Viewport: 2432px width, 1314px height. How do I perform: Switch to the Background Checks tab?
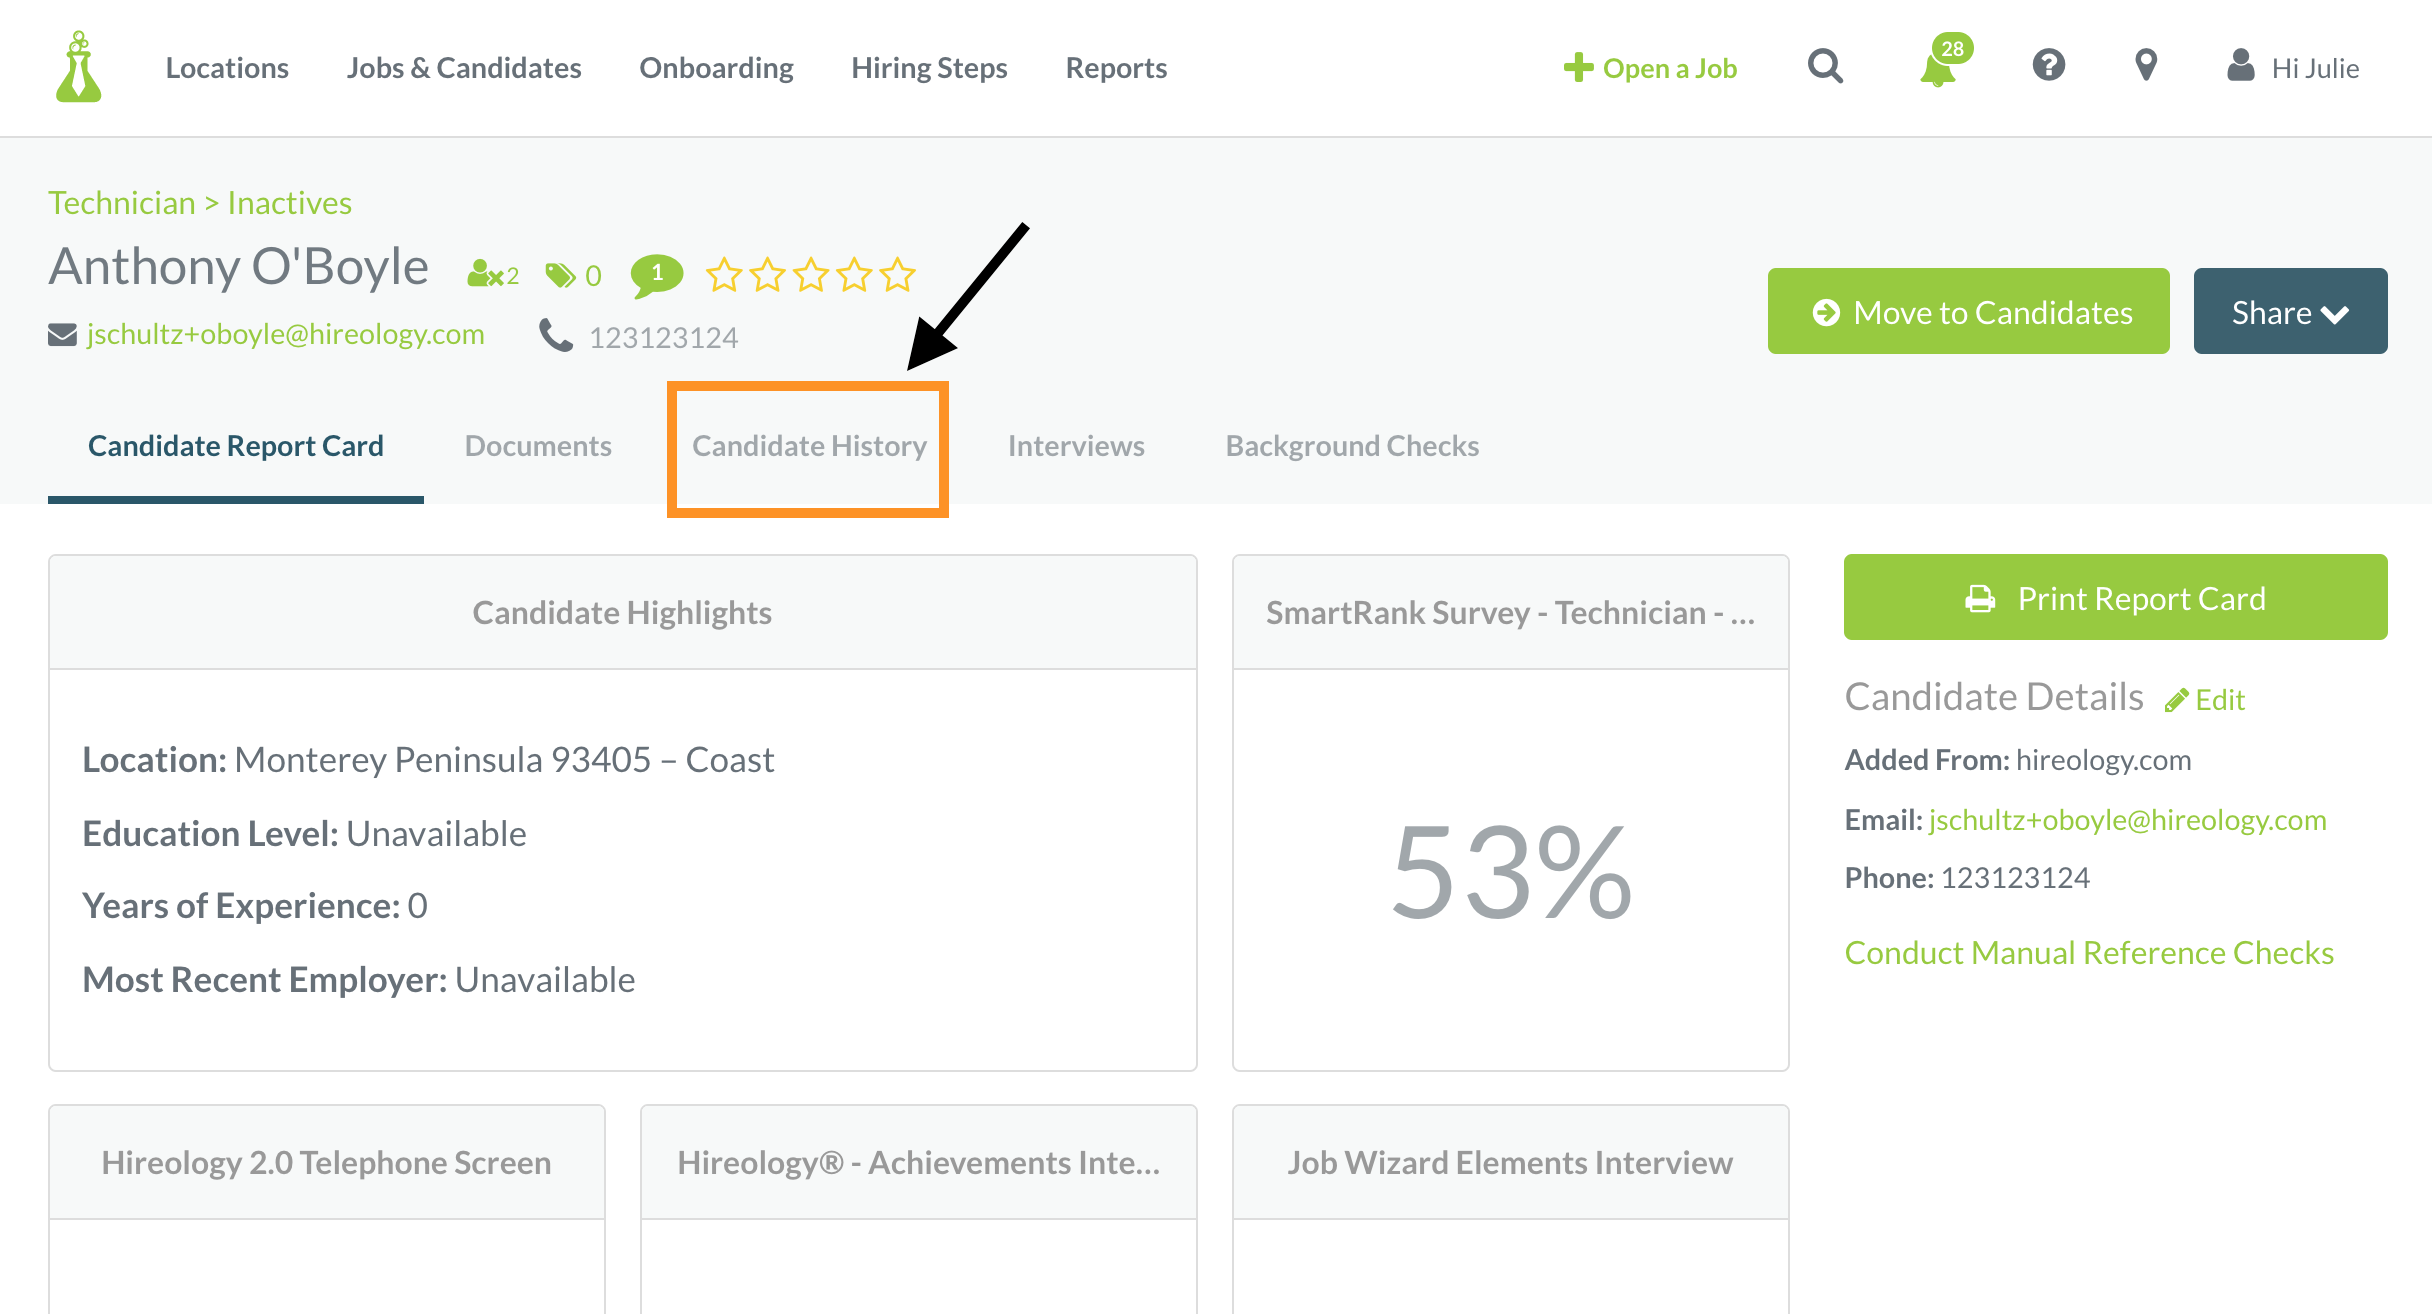pos(1352,446)
